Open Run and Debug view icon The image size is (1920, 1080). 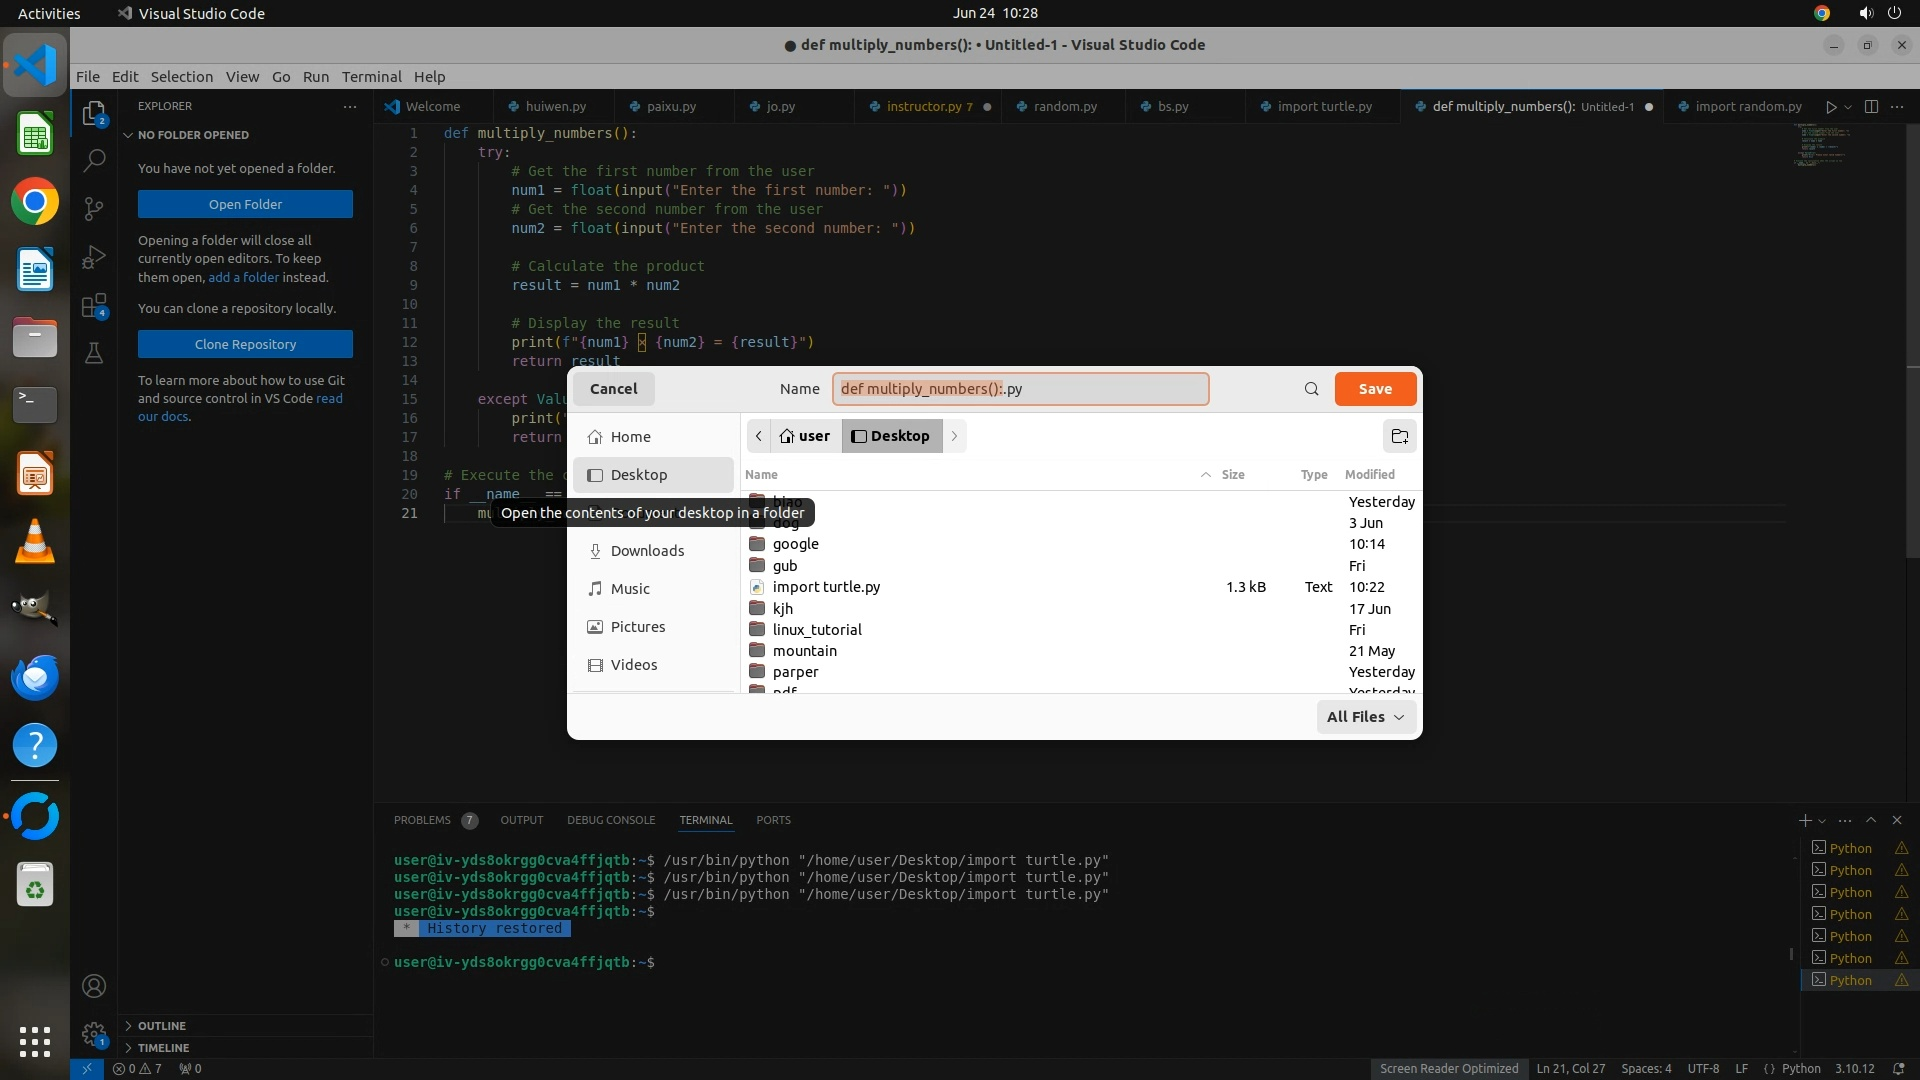pyautogui.click(x=94, y=257)
